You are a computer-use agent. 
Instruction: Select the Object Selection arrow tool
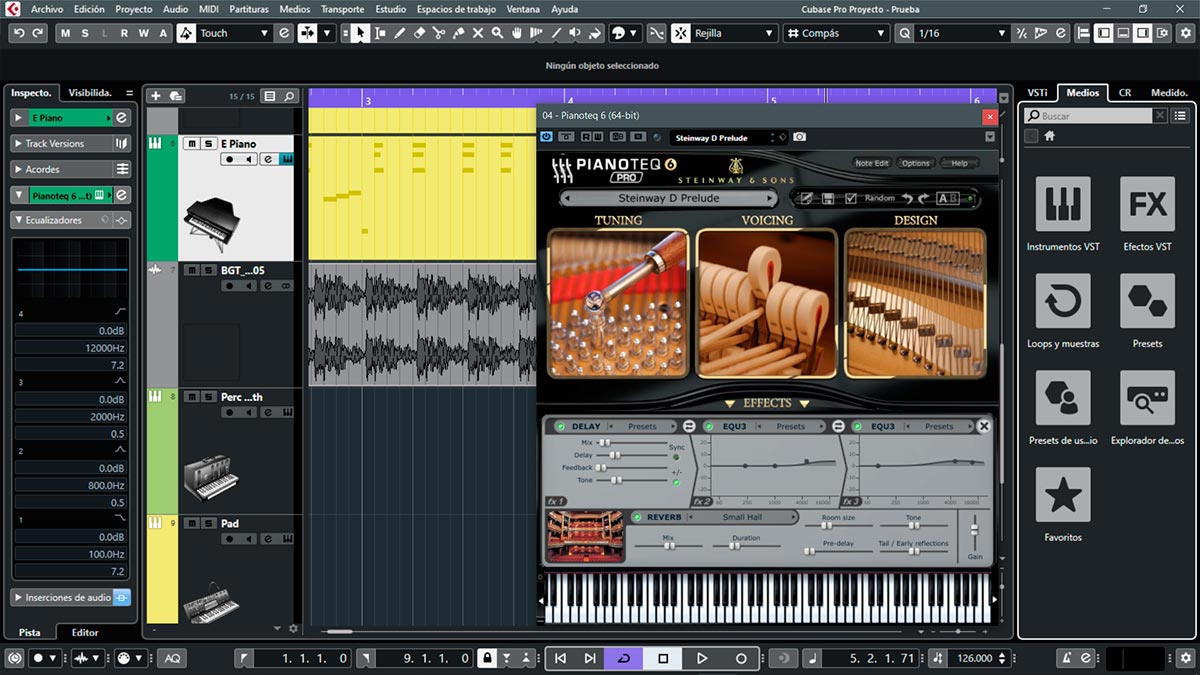[360, 33]
